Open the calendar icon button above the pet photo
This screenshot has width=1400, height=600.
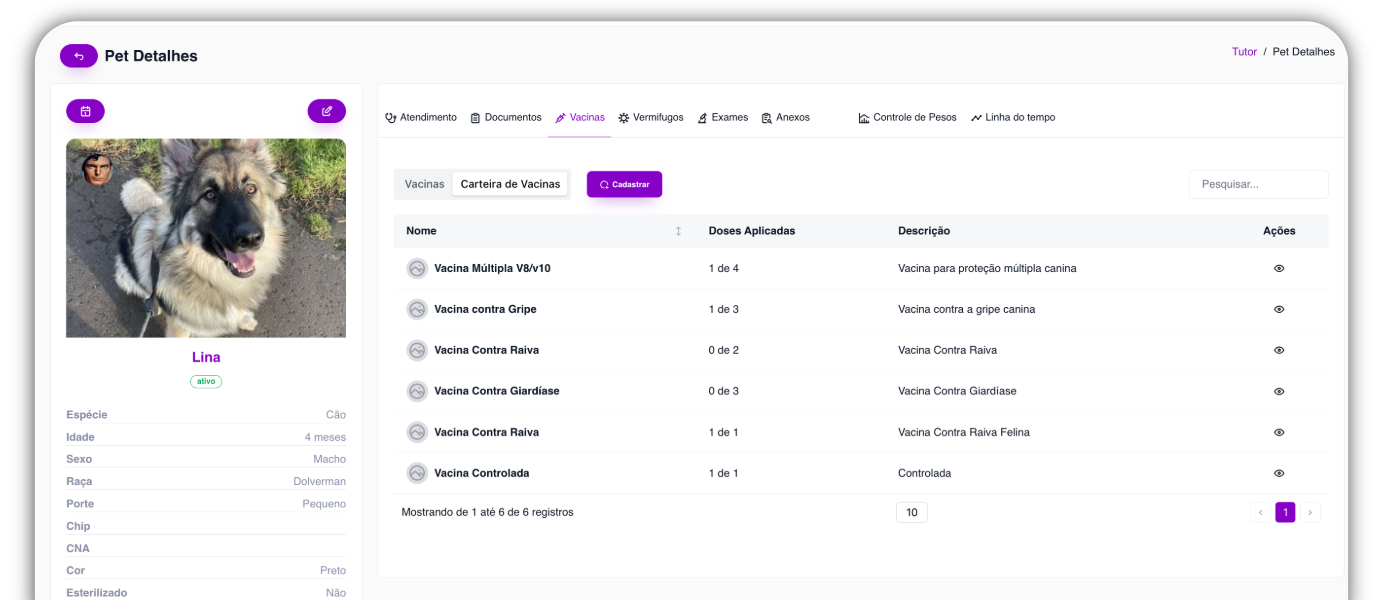[85, 111]
